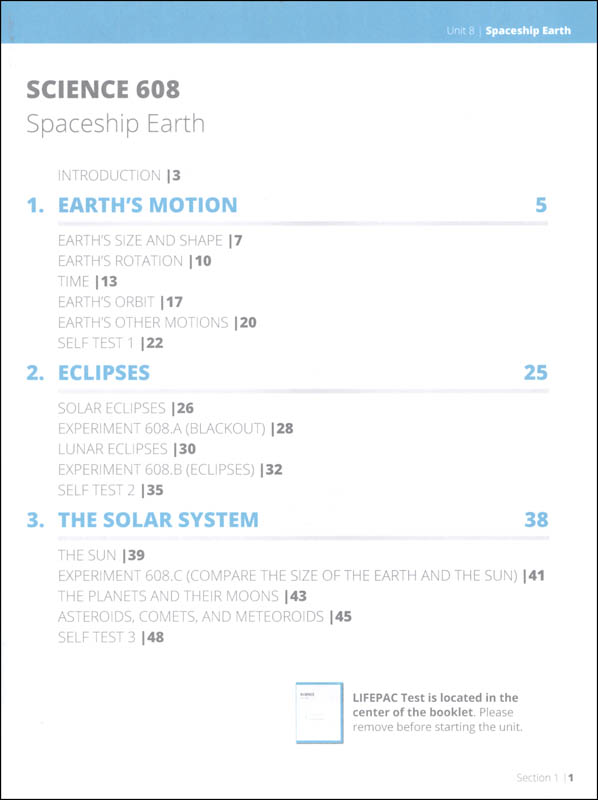
Task: Go to Earth's Size and Shape entry
Action: (150, 240)
